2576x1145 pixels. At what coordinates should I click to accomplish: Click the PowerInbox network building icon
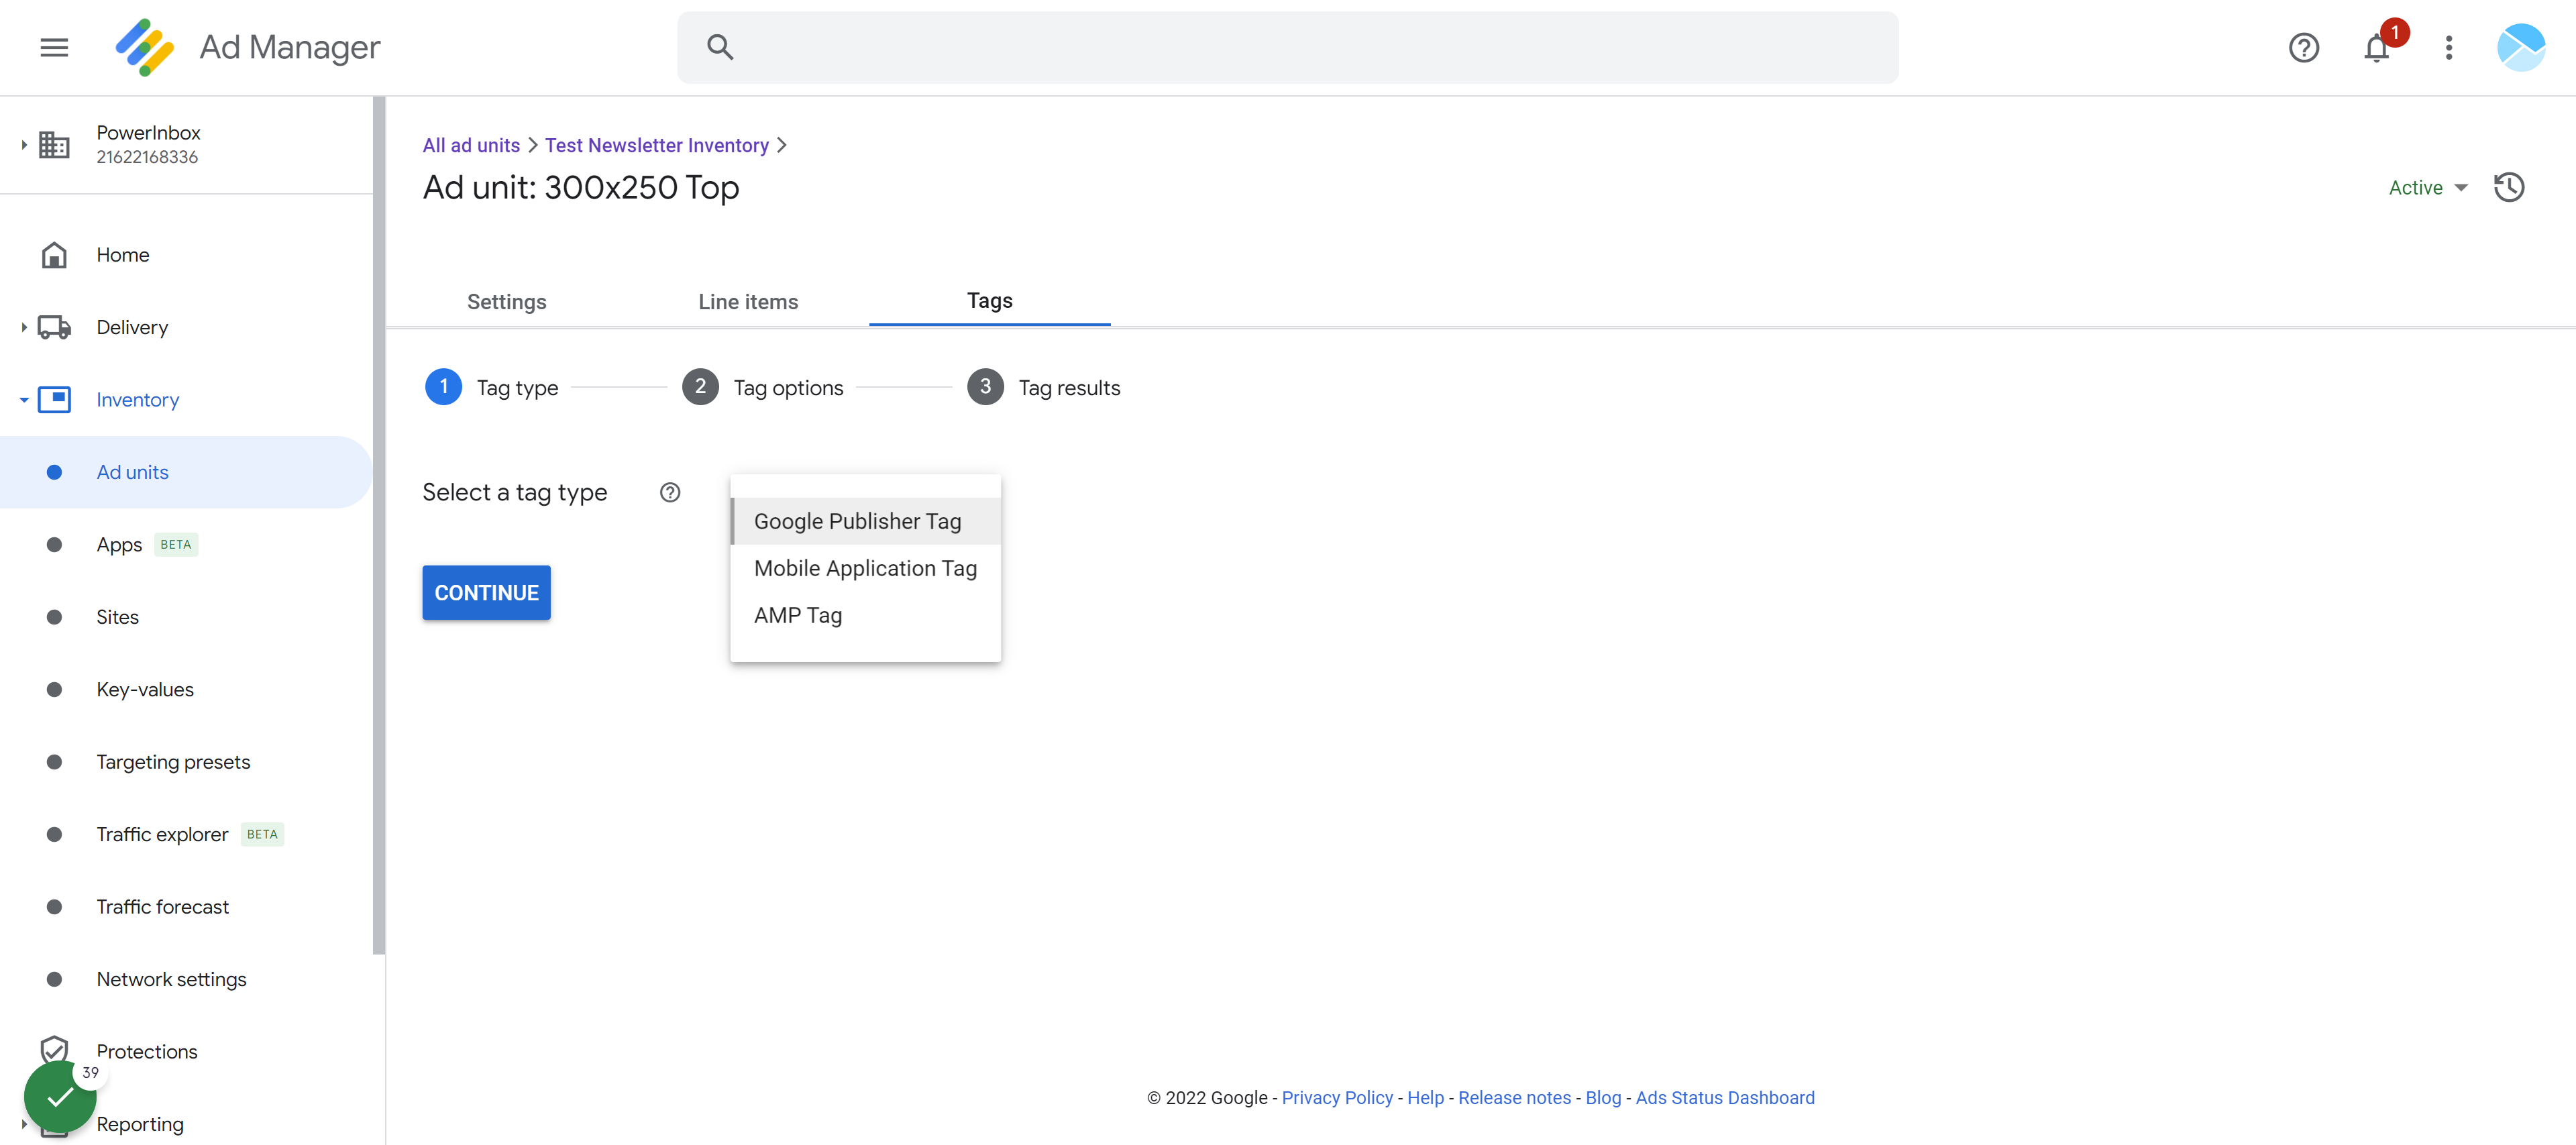click(x=54, y=145)
